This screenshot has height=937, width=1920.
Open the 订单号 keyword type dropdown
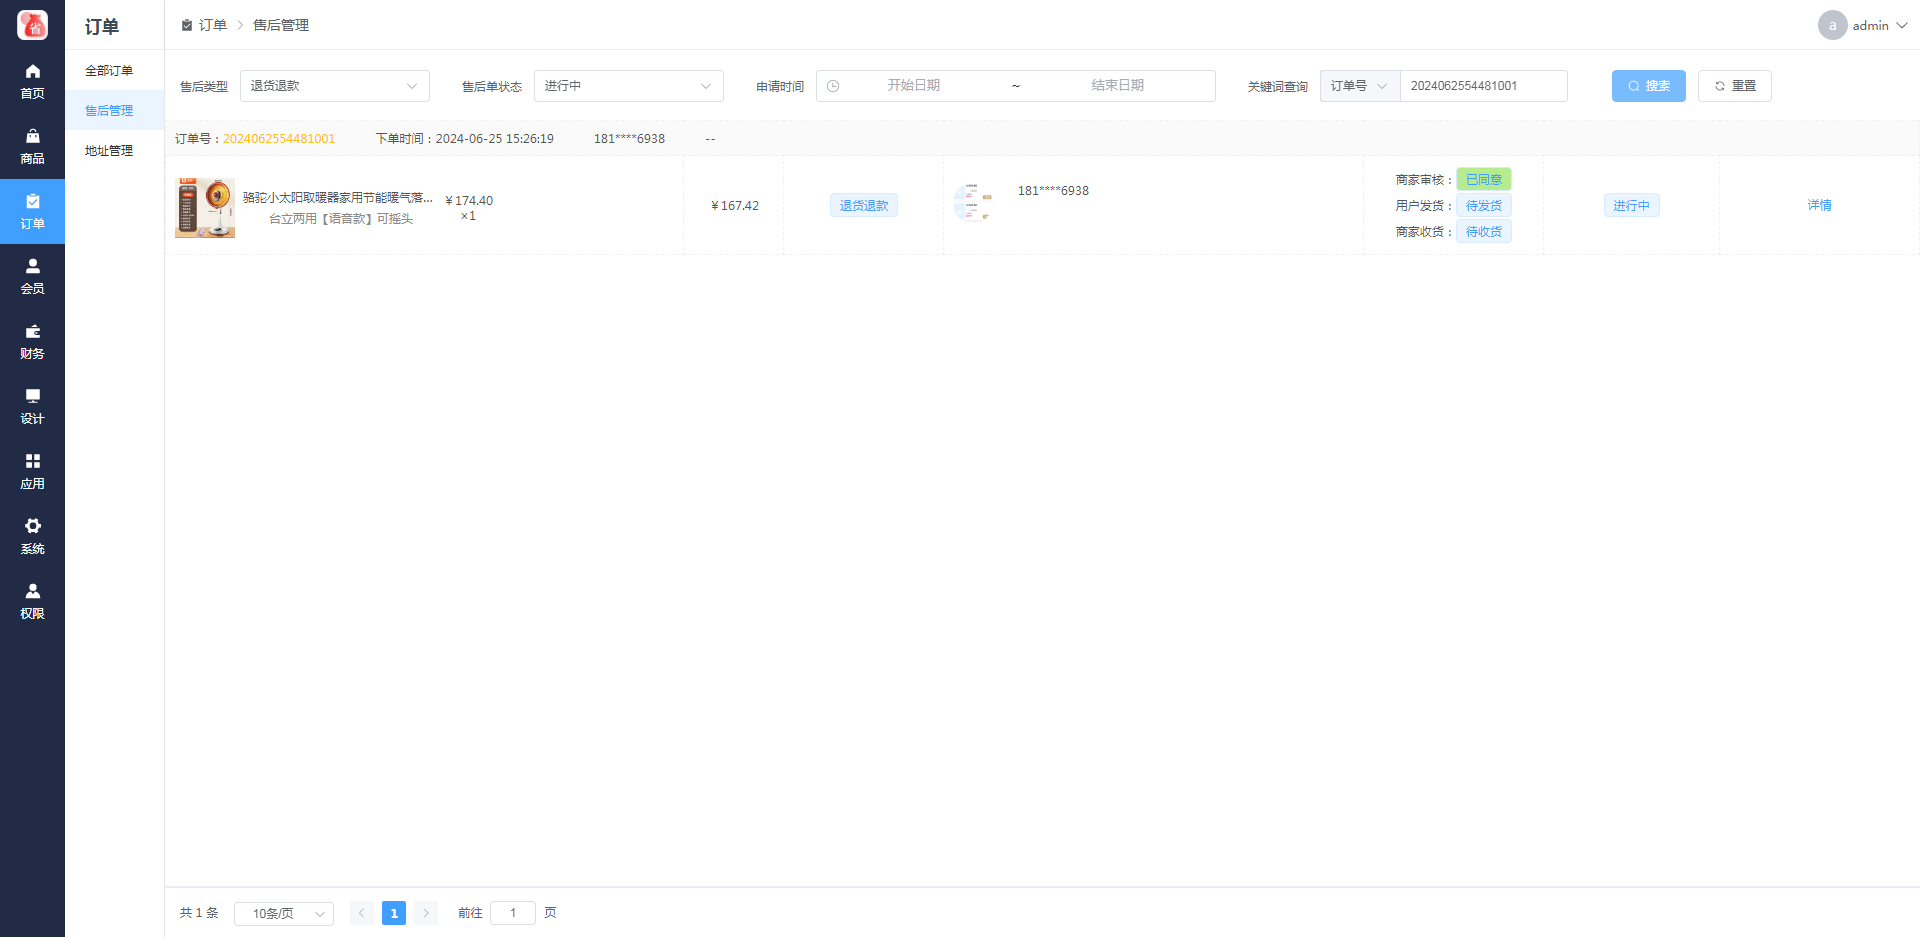1359,86
